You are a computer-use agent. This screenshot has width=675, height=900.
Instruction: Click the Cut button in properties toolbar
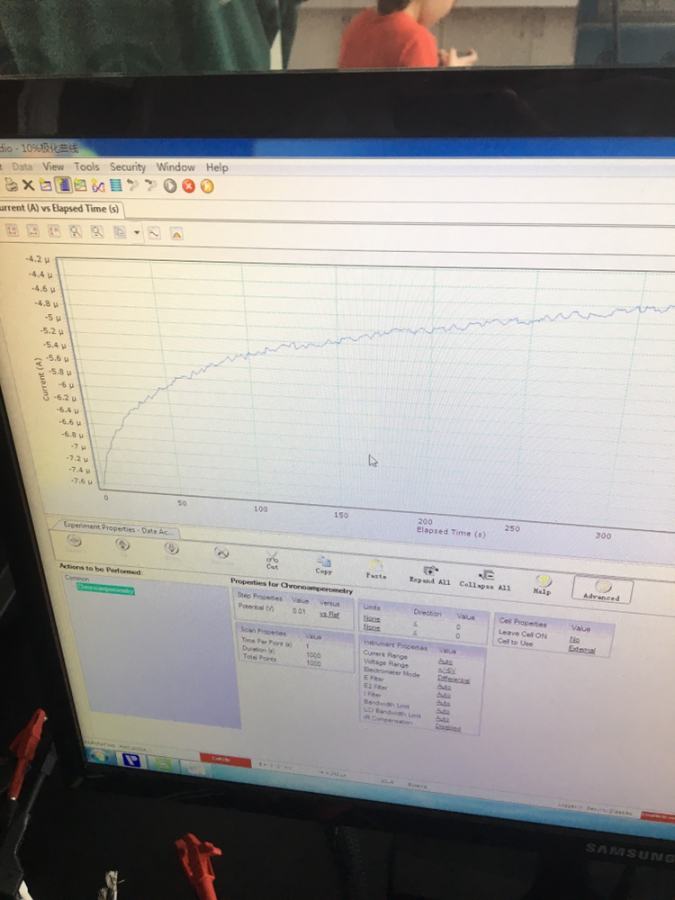click(x=272, y=561)
